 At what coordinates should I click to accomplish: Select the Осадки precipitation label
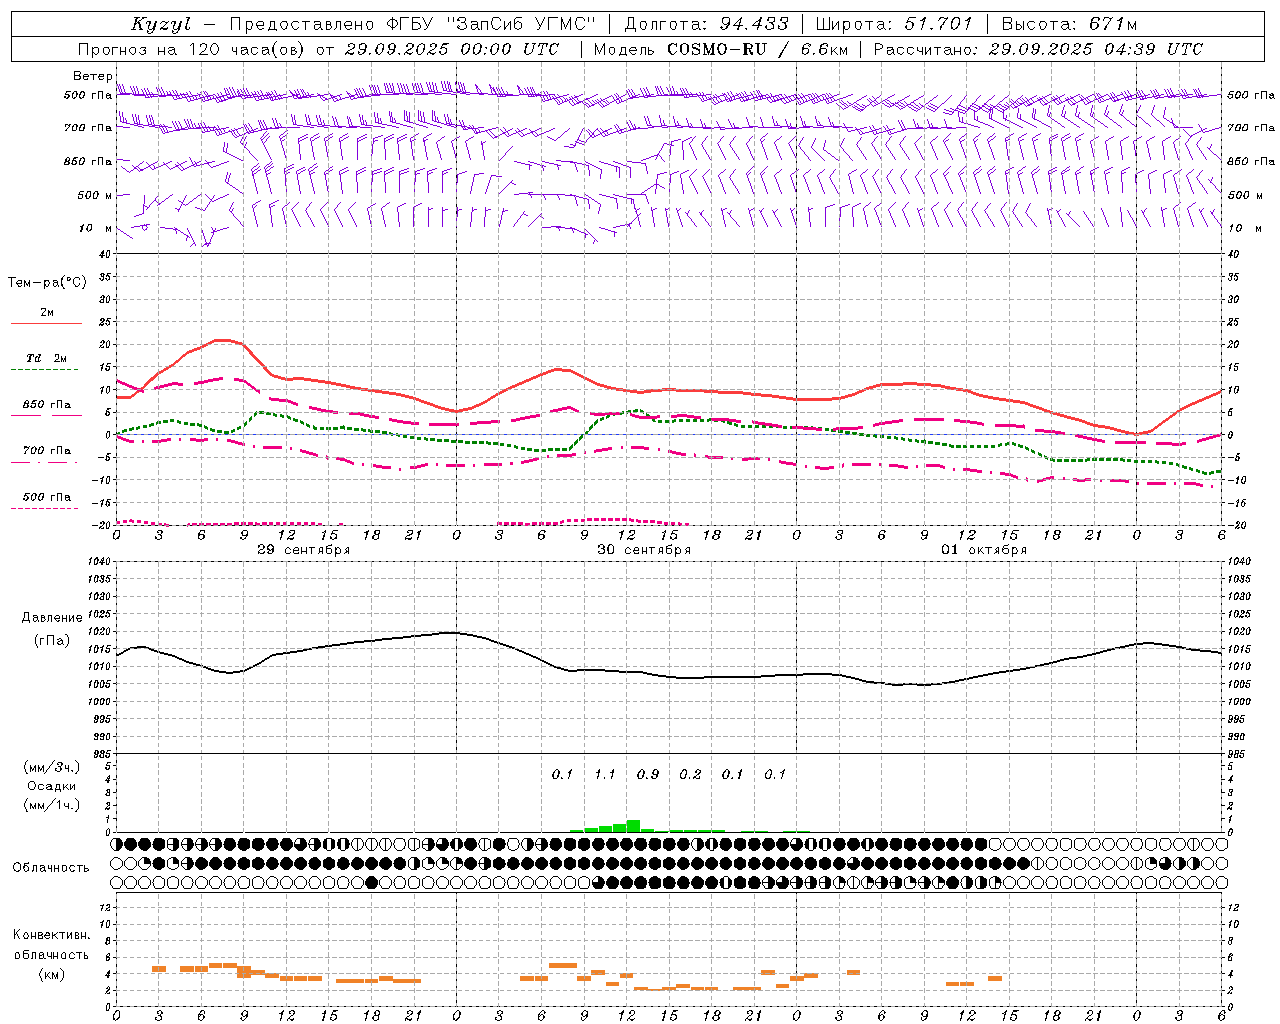click(52, 786)
